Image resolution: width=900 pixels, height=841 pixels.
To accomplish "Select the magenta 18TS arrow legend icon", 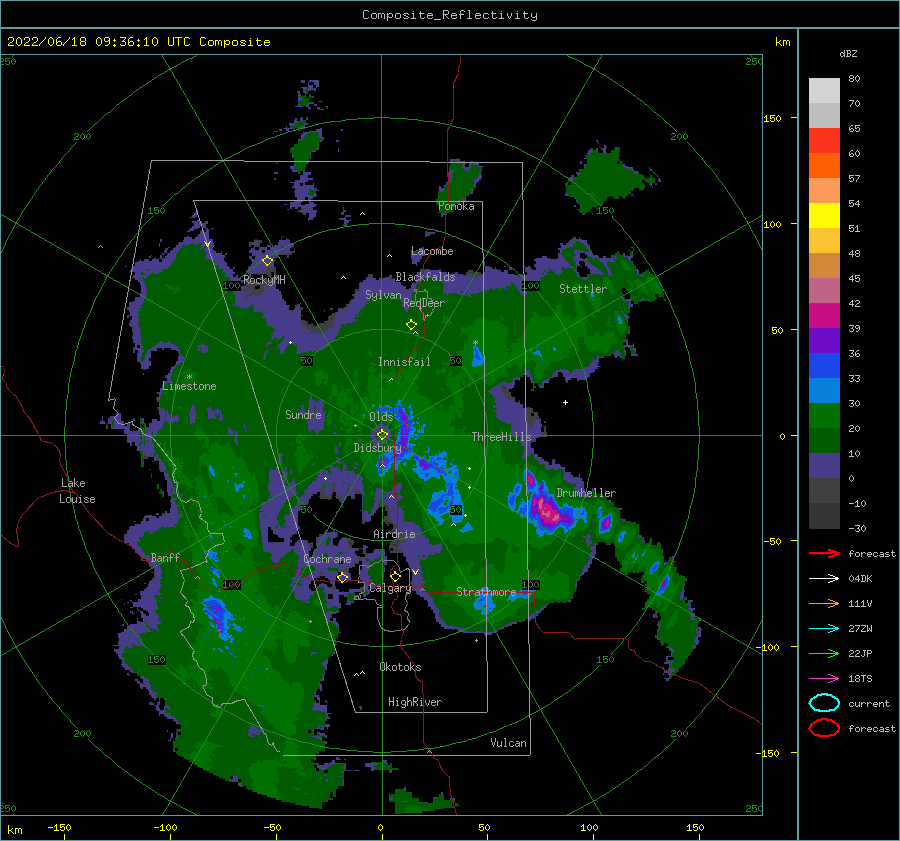I will (x=824, y=678).
